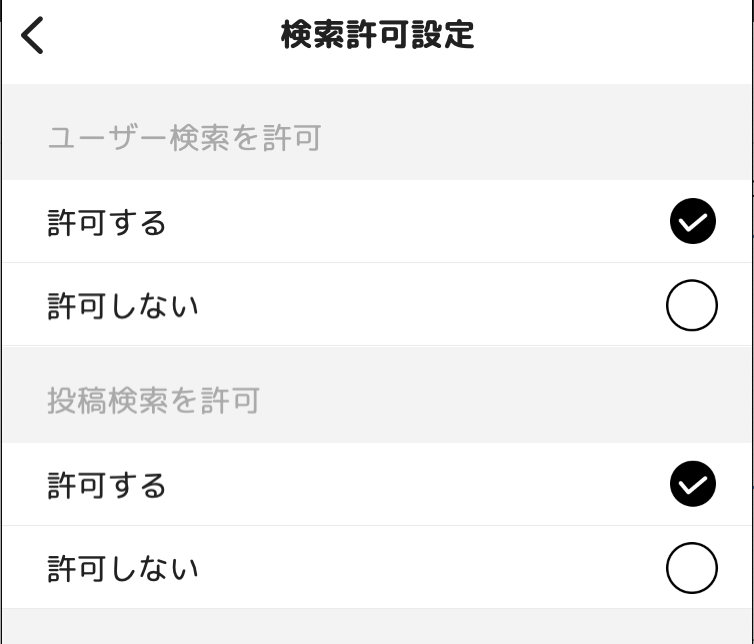
Task: Tap the 許可しない label under ユーザー検索を許可
Action: pyautogui.click(x=123, y=306)
